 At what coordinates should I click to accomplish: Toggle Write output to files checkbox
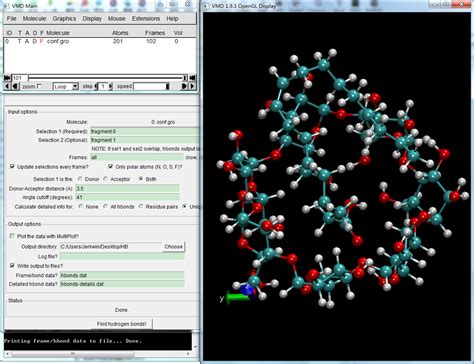point(12,266)
